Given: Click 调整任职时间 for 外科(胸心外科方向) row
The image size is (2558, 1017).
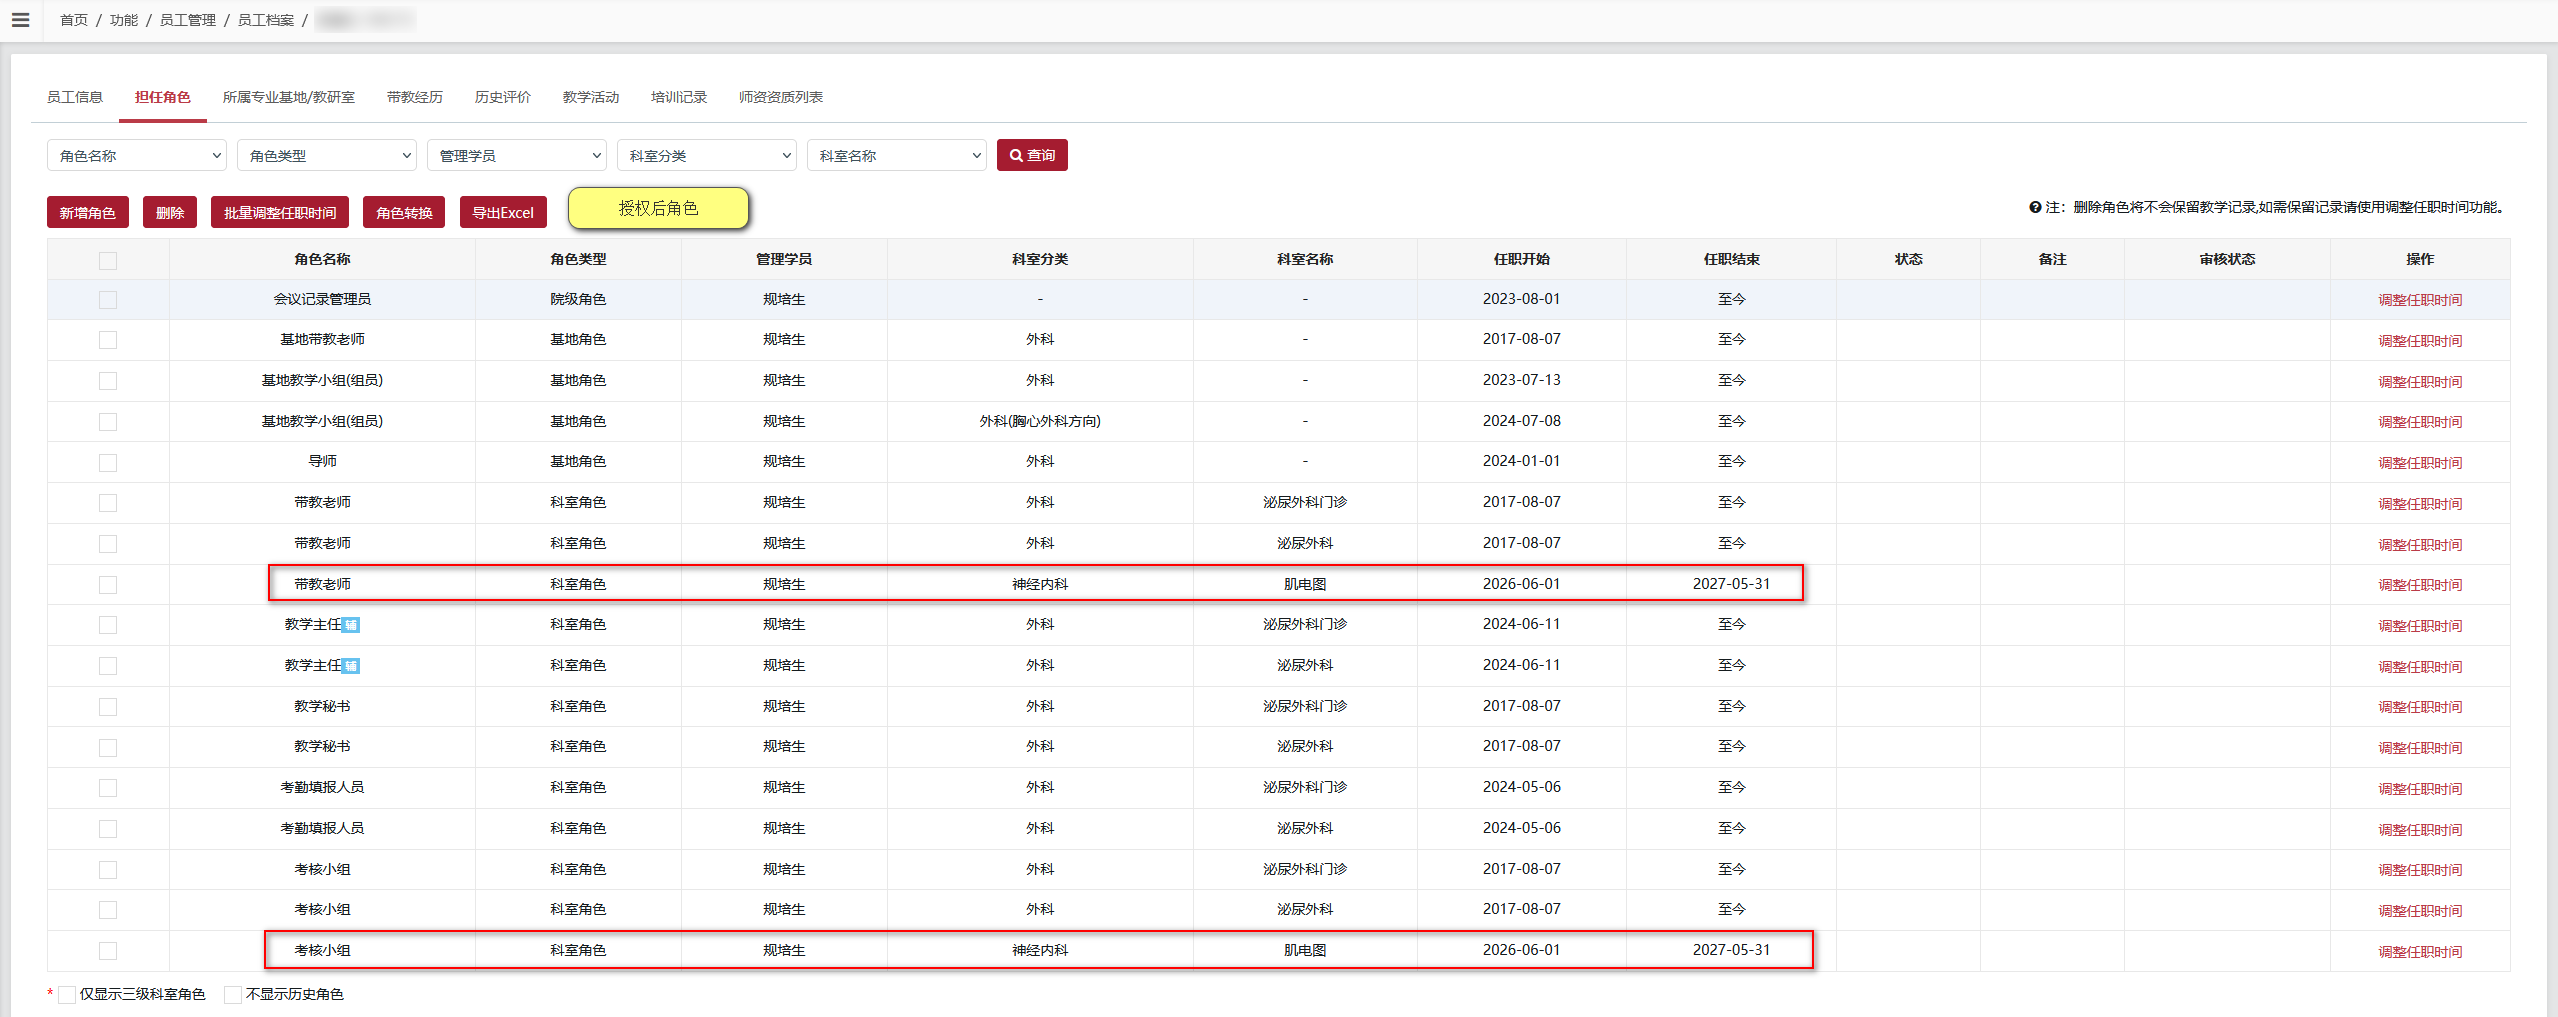Looking at the screenshot, I should pos(2420,422).
